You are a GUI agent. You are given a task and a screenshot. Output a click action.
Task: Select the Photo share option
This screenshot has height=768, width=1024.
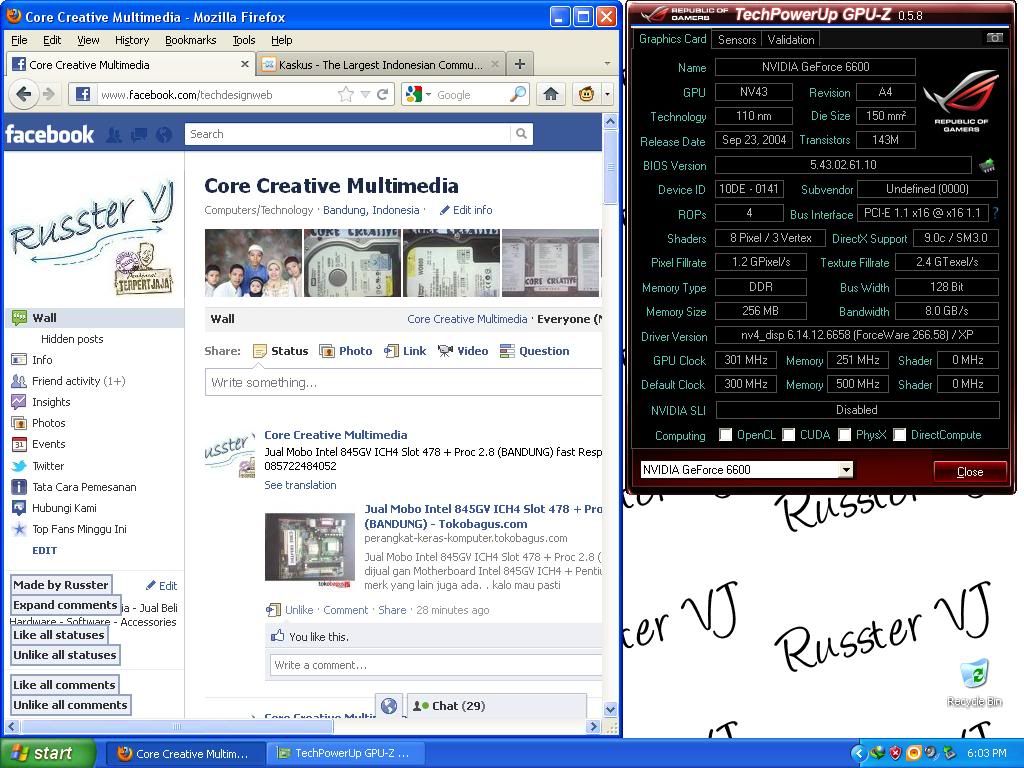click(x=345, y=351)
